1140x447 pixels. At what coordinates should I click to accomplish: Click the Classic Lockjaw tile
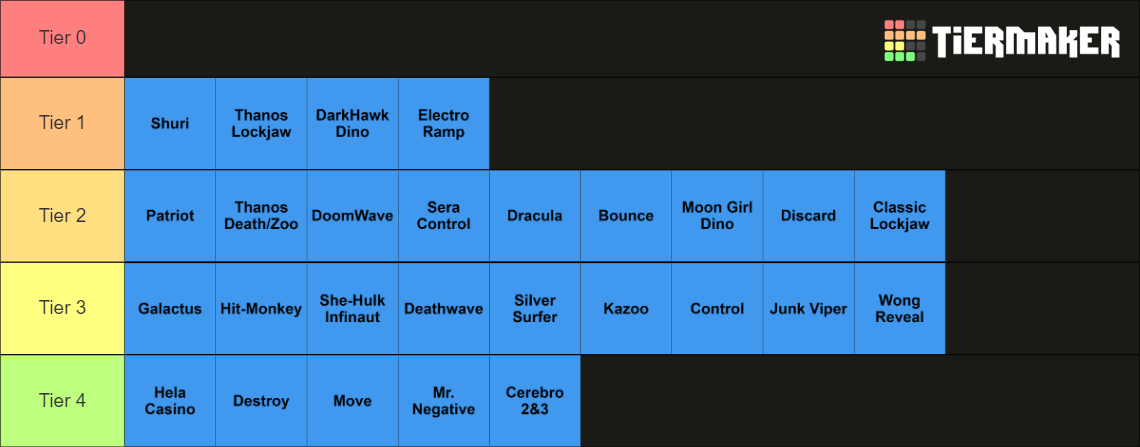pos(899,216)
